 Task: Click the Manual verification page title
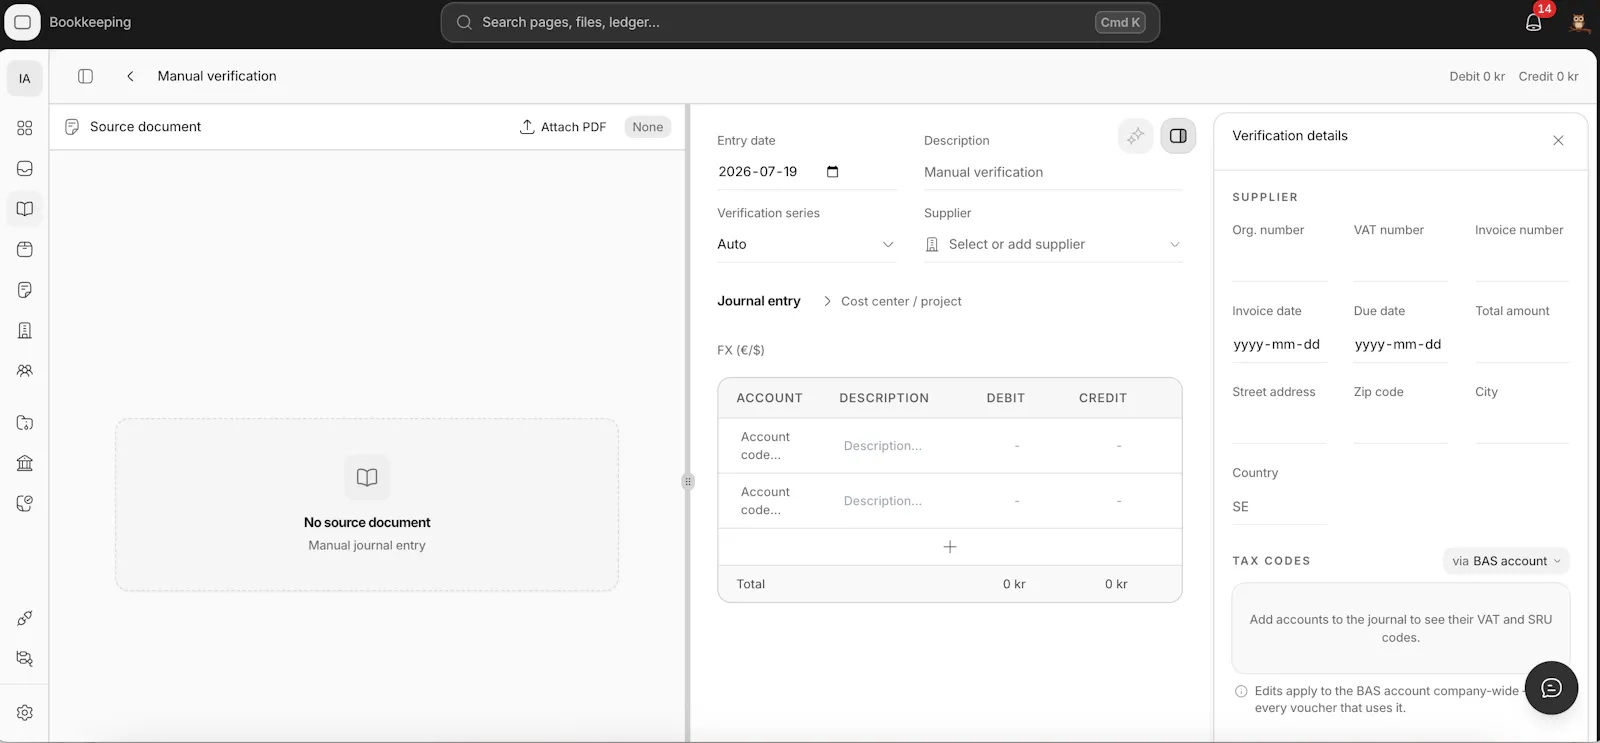(217, 76)
